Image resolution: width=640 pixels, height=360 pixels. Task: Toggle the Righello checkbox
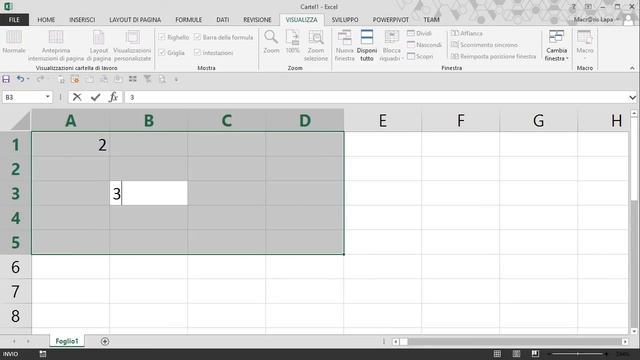(162, 37)
